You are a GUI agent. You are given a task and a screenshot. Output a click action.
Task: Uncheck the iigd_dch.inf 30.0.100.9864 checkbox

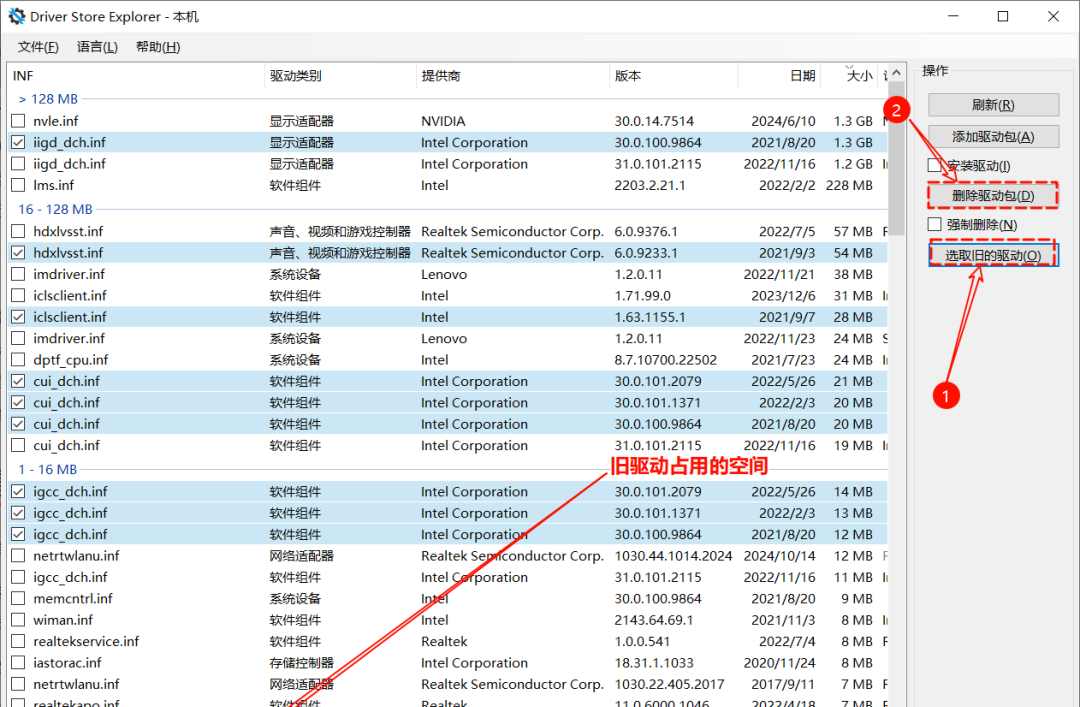18,143
